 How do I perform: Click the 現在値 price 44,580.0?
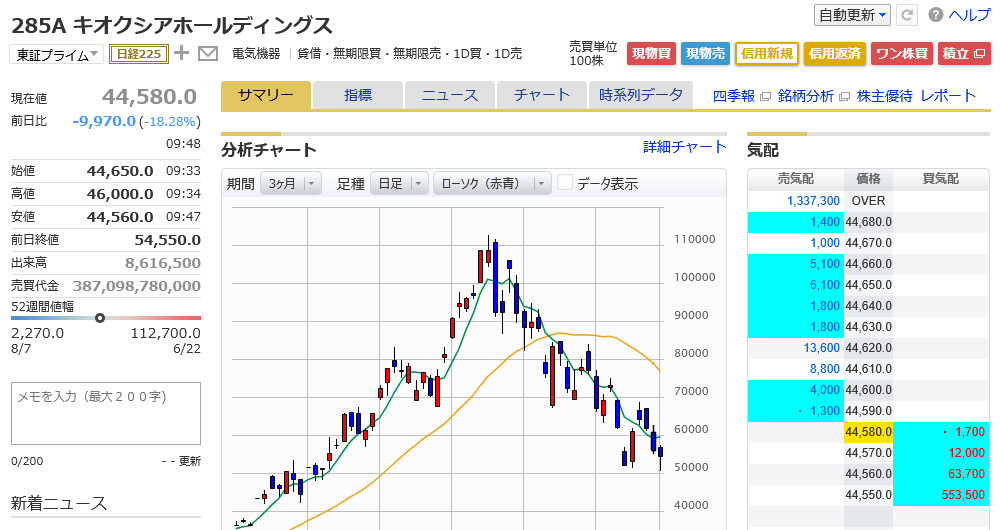(x=149, y=96)
